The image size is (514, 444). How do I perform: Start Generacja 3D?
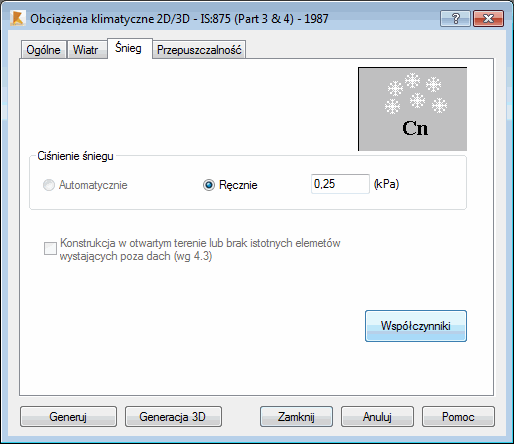[173, 417]
